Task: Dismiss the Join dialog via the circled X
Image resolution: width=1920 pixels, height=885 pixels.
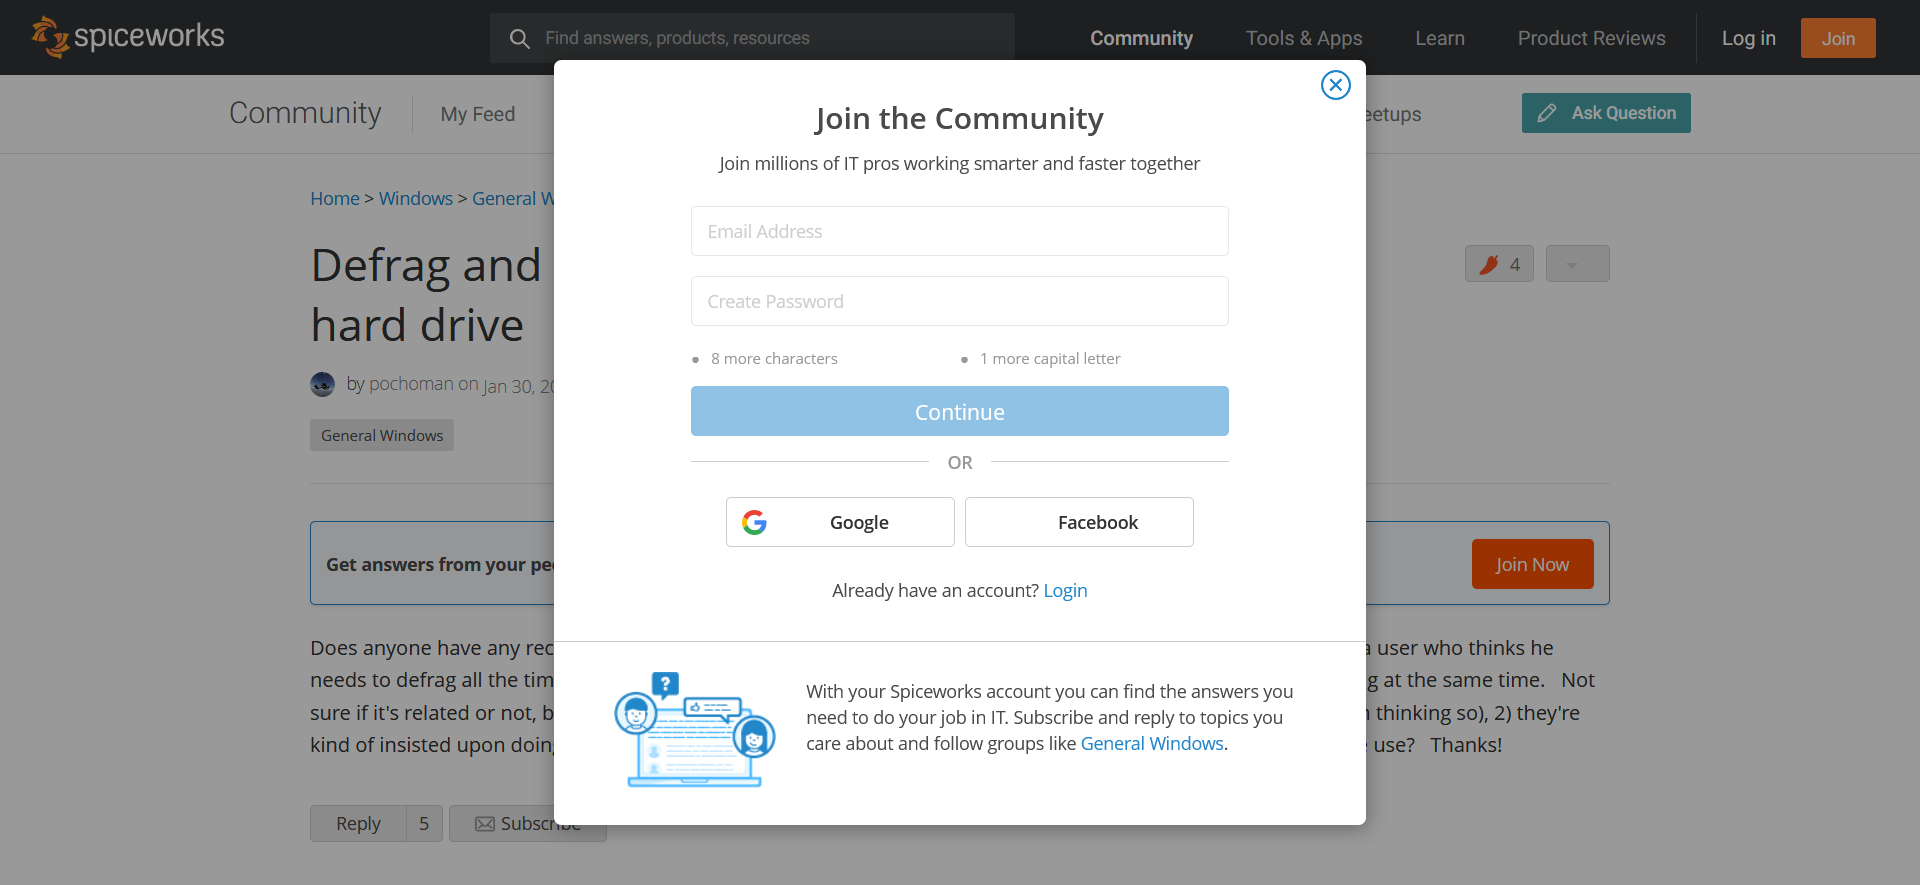Action: (x=1336, y=85)
